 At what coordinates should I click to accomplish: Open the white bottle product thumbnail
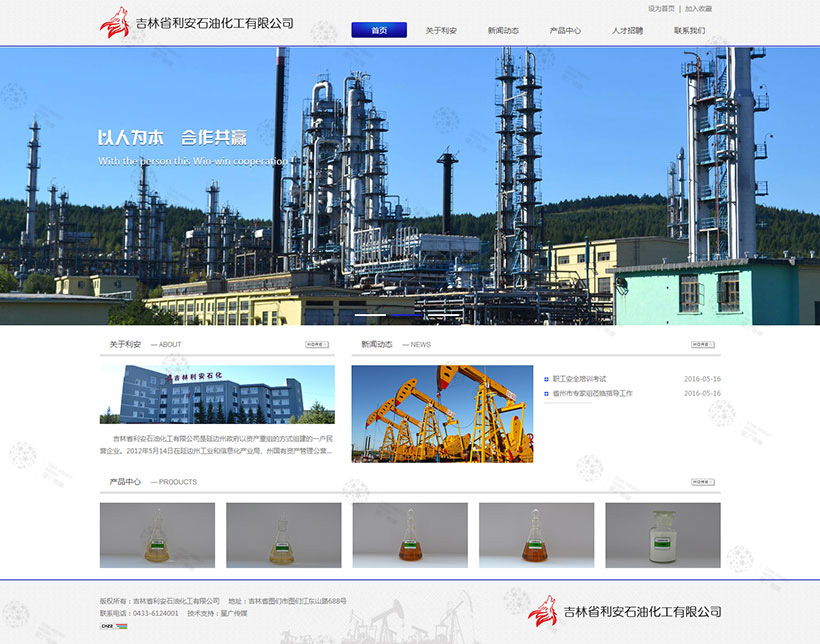point(662,535)
